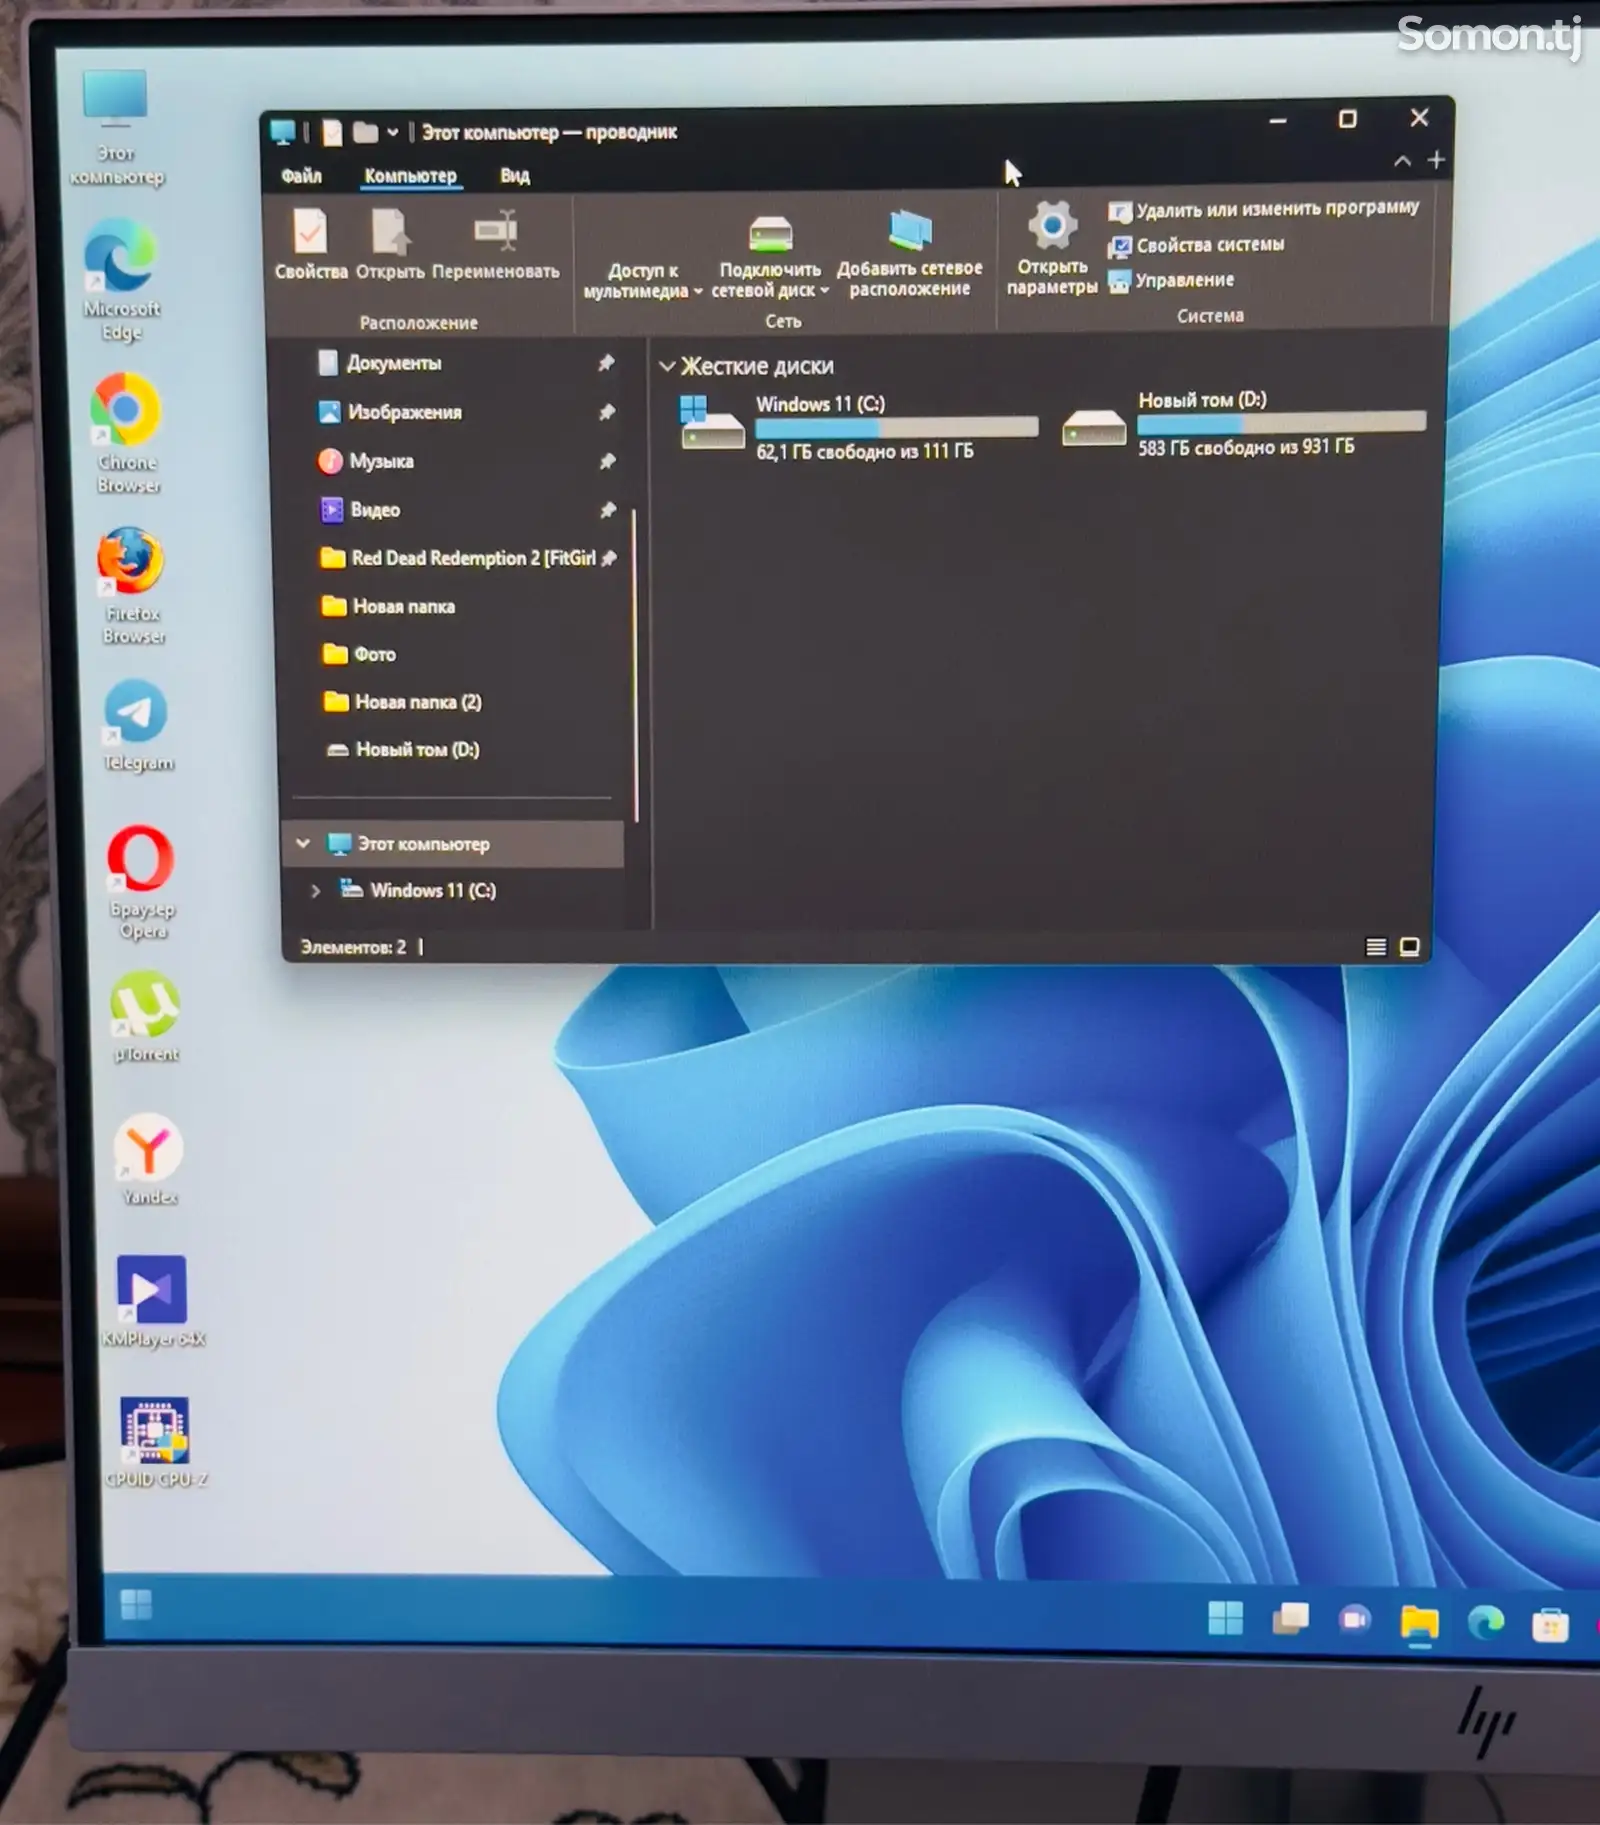Screen dimensions: 1600x1825
Task: Unpin Документы using its pin icon
Action: (606, 363)
